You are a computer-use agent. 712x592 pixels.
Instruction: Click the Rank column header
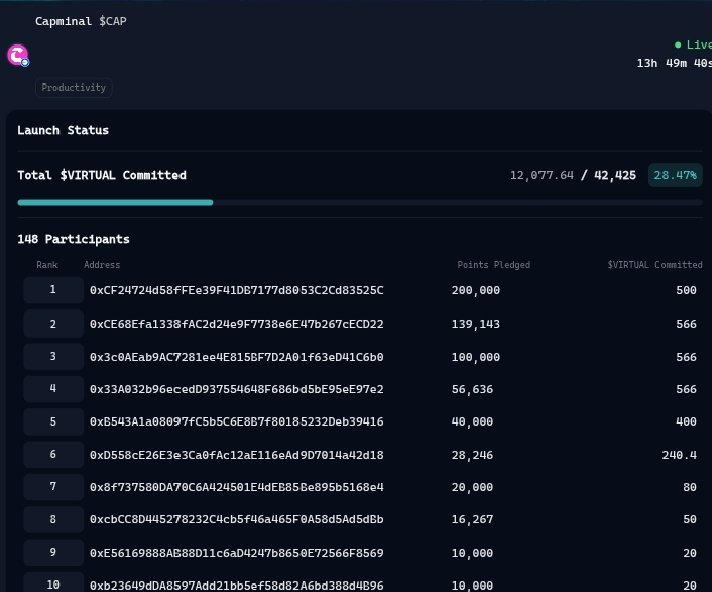pyautogui.click(x=47, y=265)
